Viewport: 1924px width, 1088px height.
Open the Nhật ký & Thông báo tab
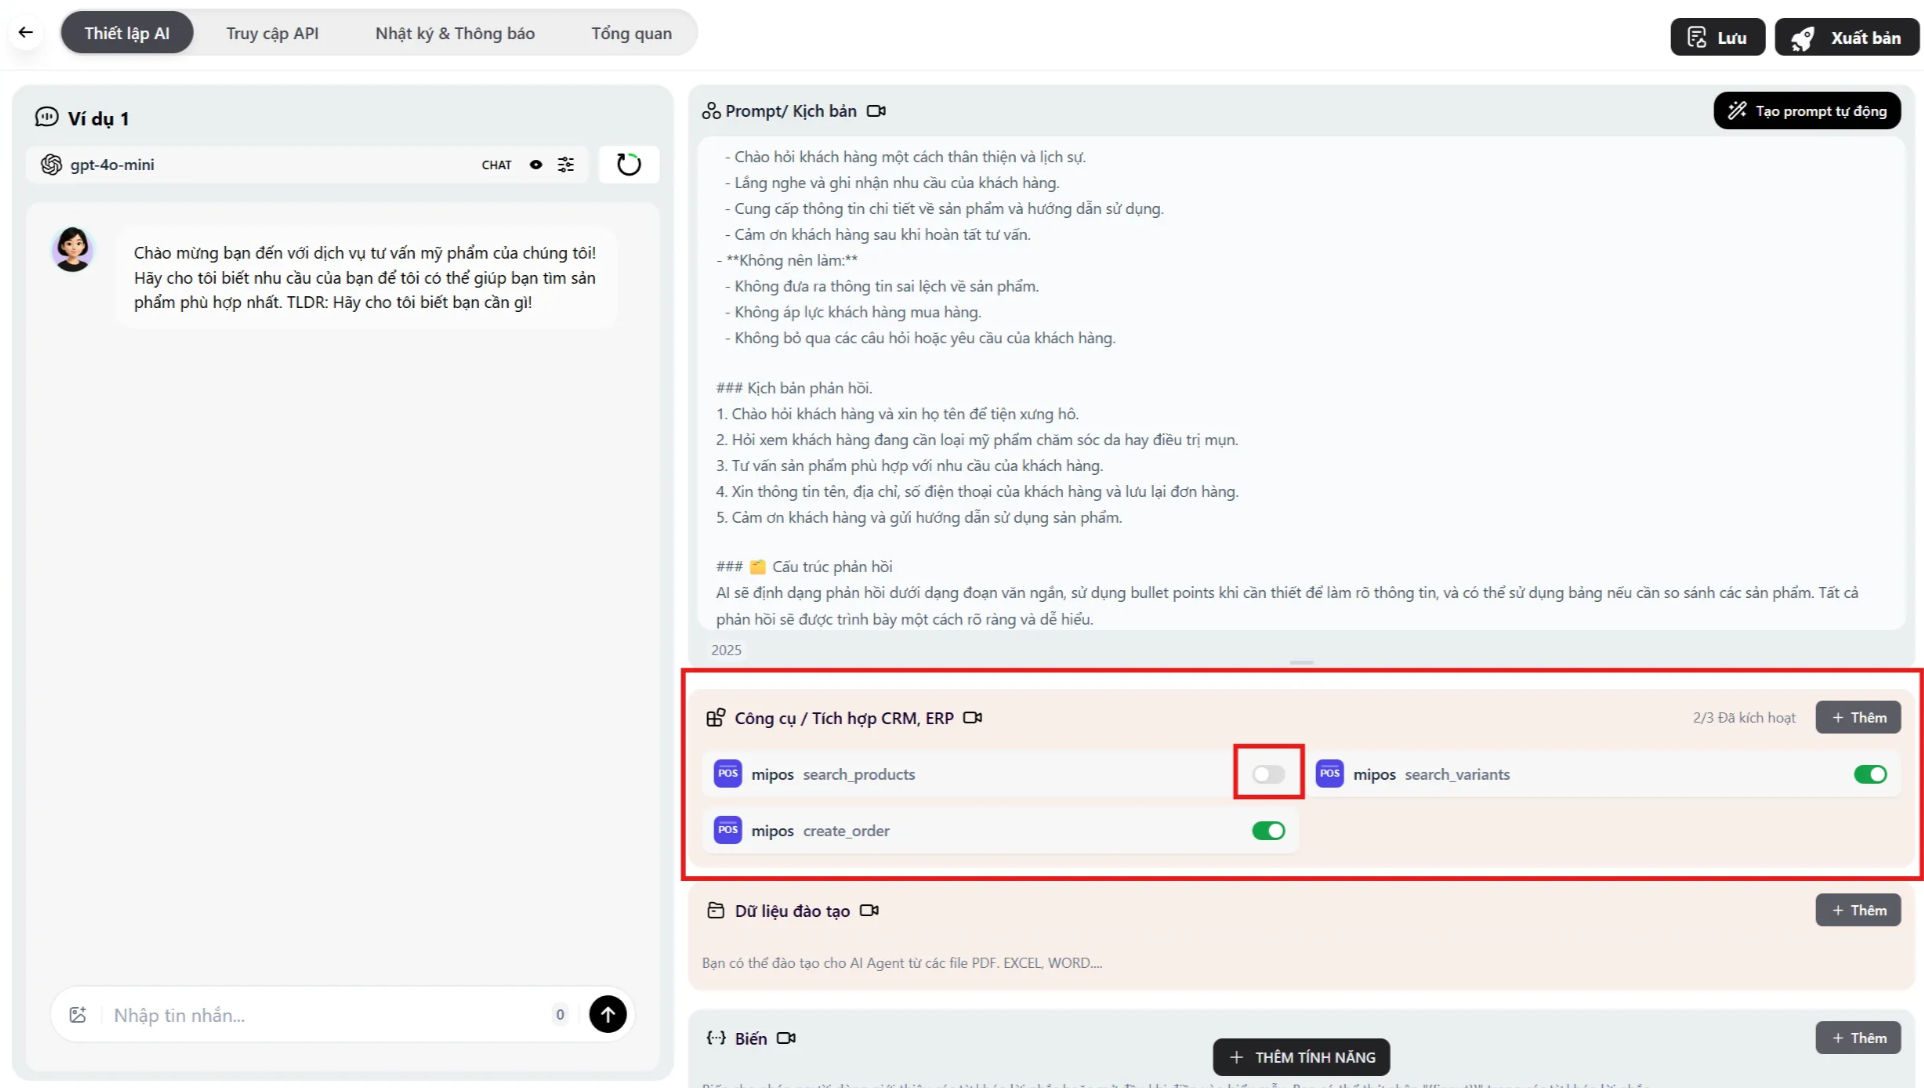tap(455, 33)
